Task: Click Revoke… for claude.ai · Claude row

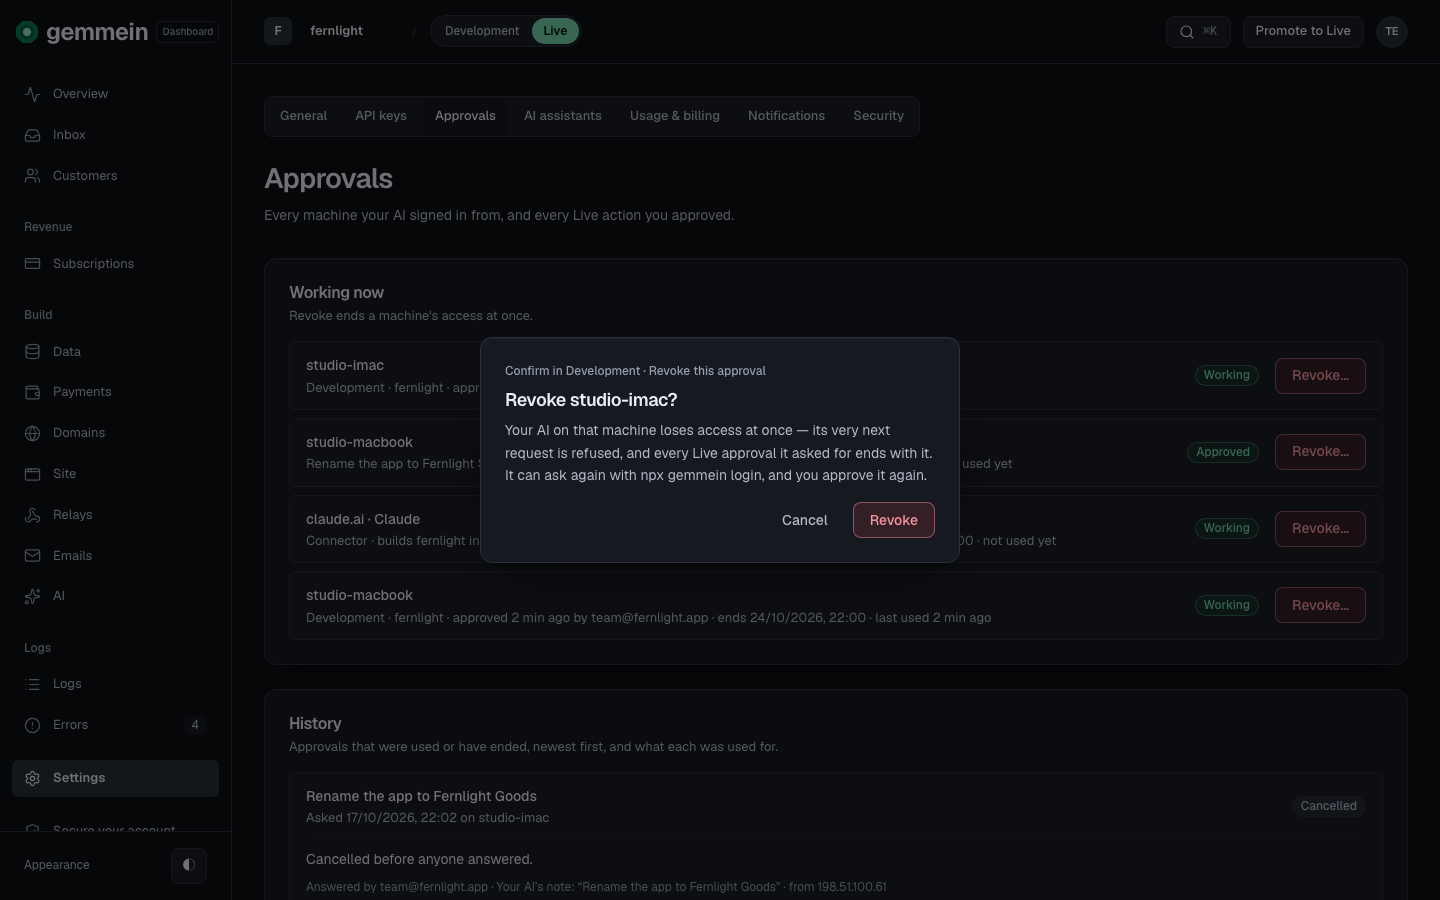Action: [1320, 529]
